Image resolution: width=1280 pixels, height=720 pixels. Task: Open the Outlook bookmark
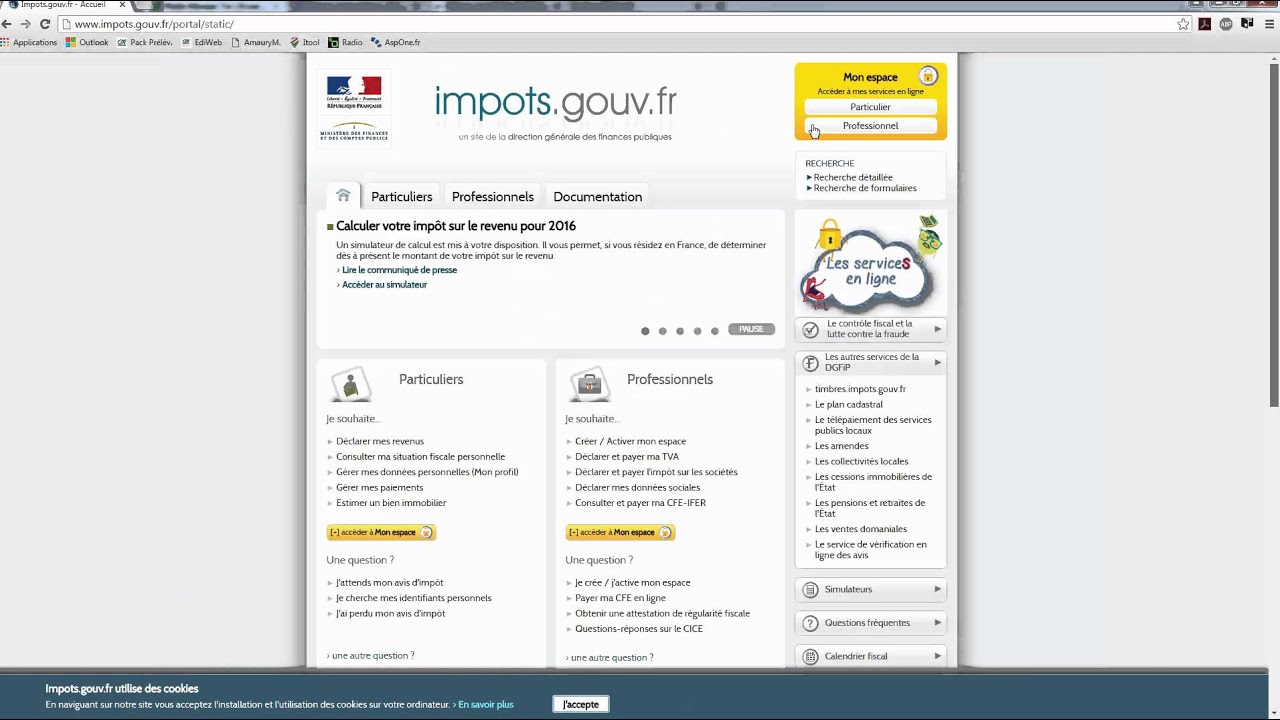(87, 42)
